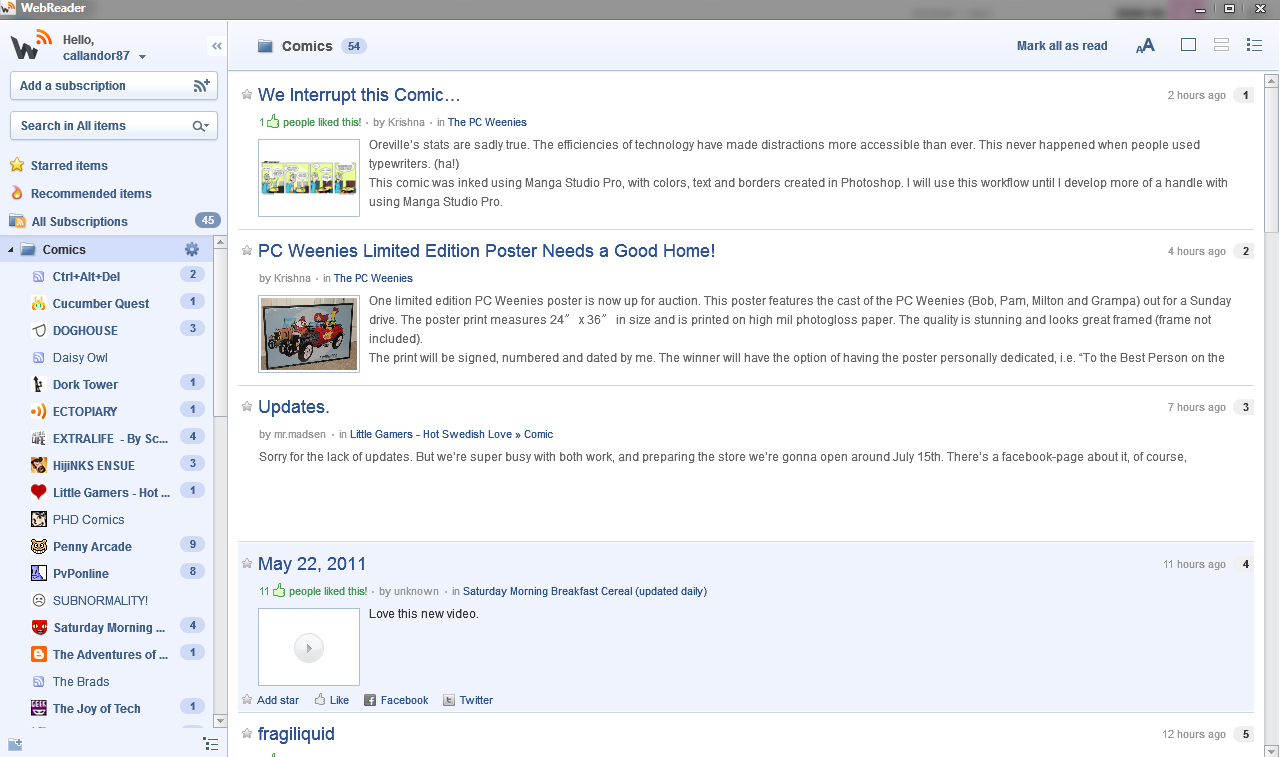1280x757 pixels.
Task: Open 'We Interrupt this Comic…' article title
Action: [359, 95]
